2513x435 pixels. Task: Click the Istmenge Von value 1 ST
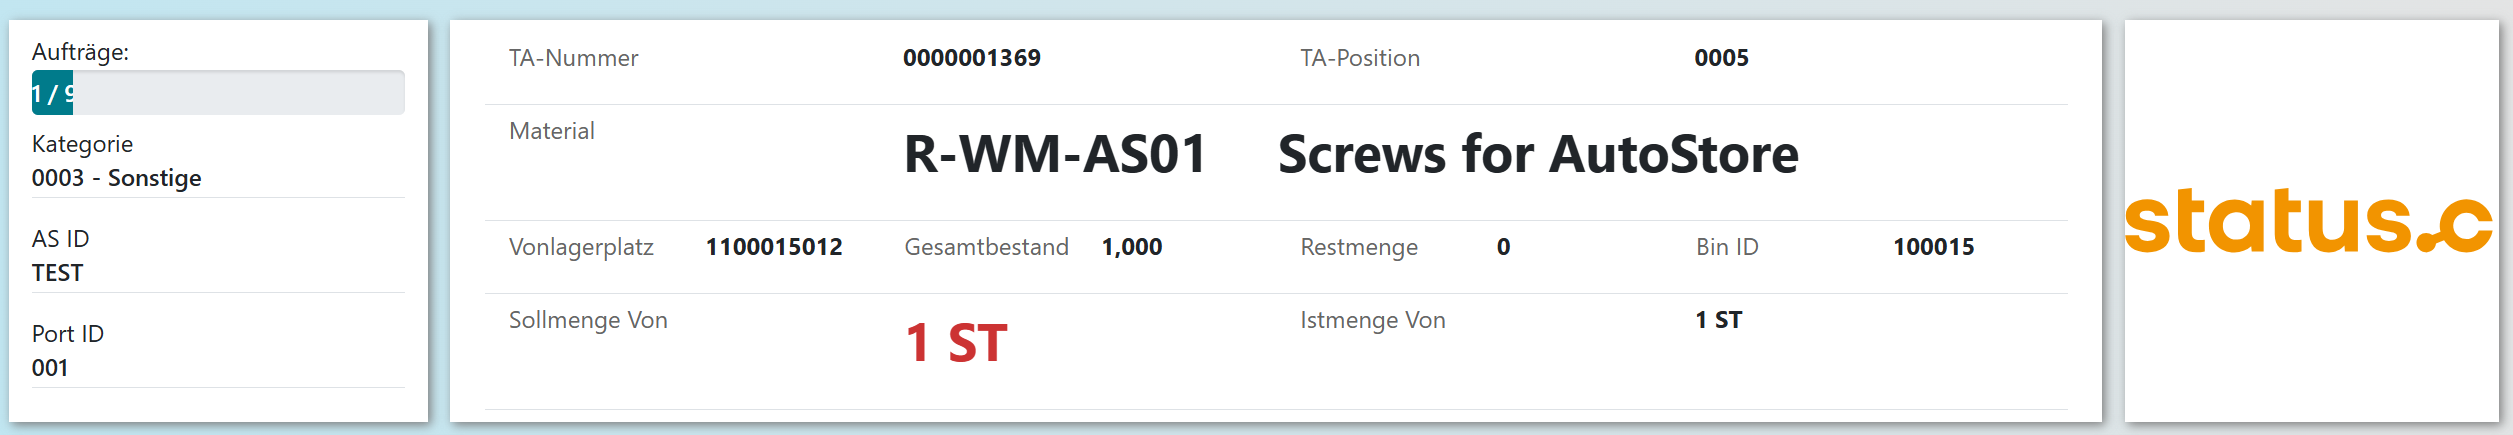click(1718, 320)
